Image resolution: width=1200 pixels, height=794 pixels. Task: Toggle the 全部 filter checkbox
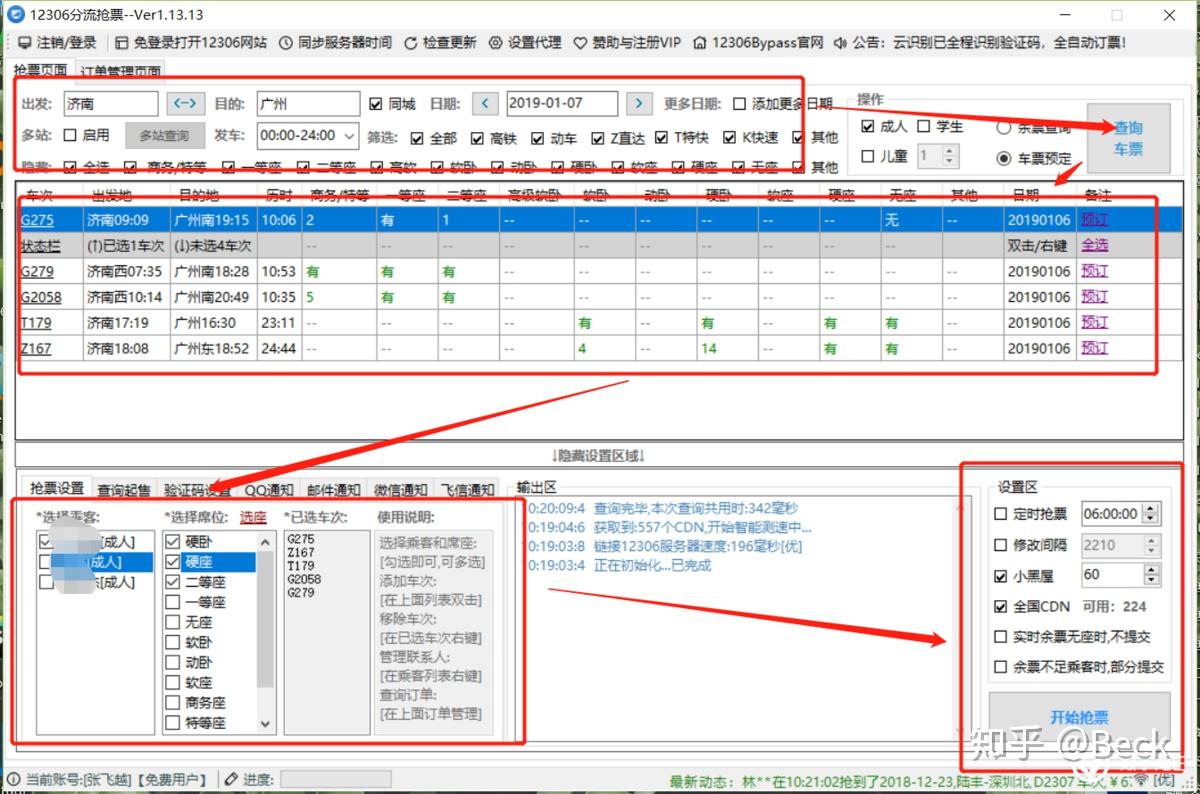click(x=416, y=138)
